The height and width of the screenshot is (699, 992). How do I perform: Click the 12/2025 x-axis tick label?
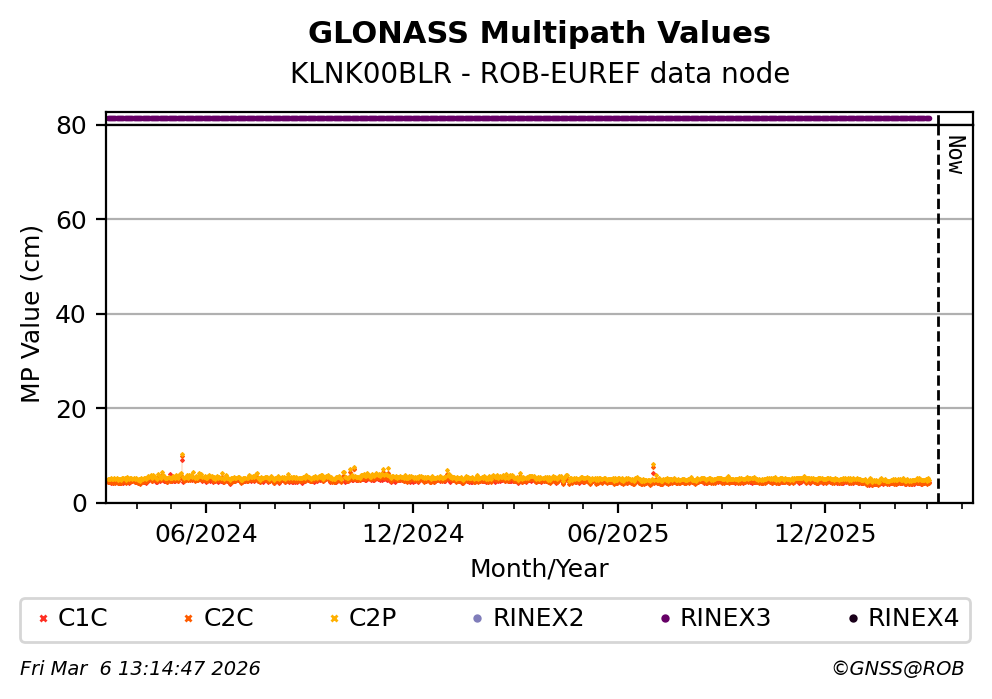(825, 534)
